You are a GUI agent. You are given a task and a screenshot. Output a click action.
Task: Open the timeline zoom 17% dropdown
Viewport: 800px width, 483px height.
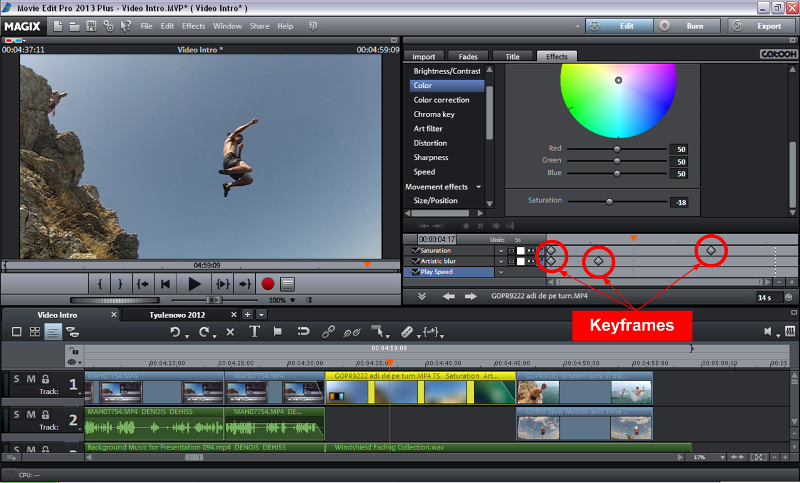coord(722,457)
